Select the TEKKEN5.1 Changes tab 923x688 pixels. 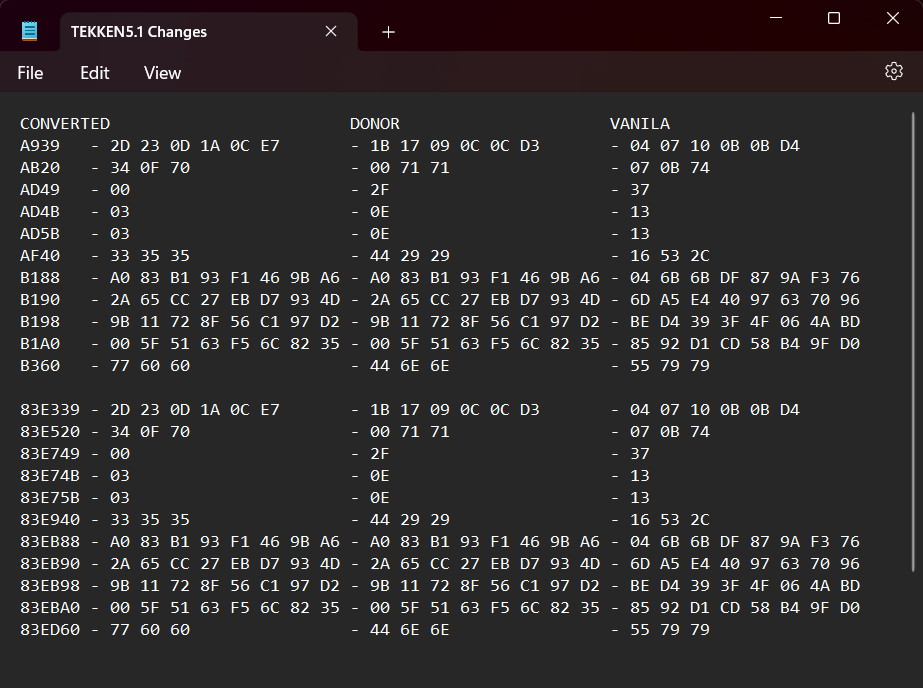pyautogui.click(x=139, y=32)
